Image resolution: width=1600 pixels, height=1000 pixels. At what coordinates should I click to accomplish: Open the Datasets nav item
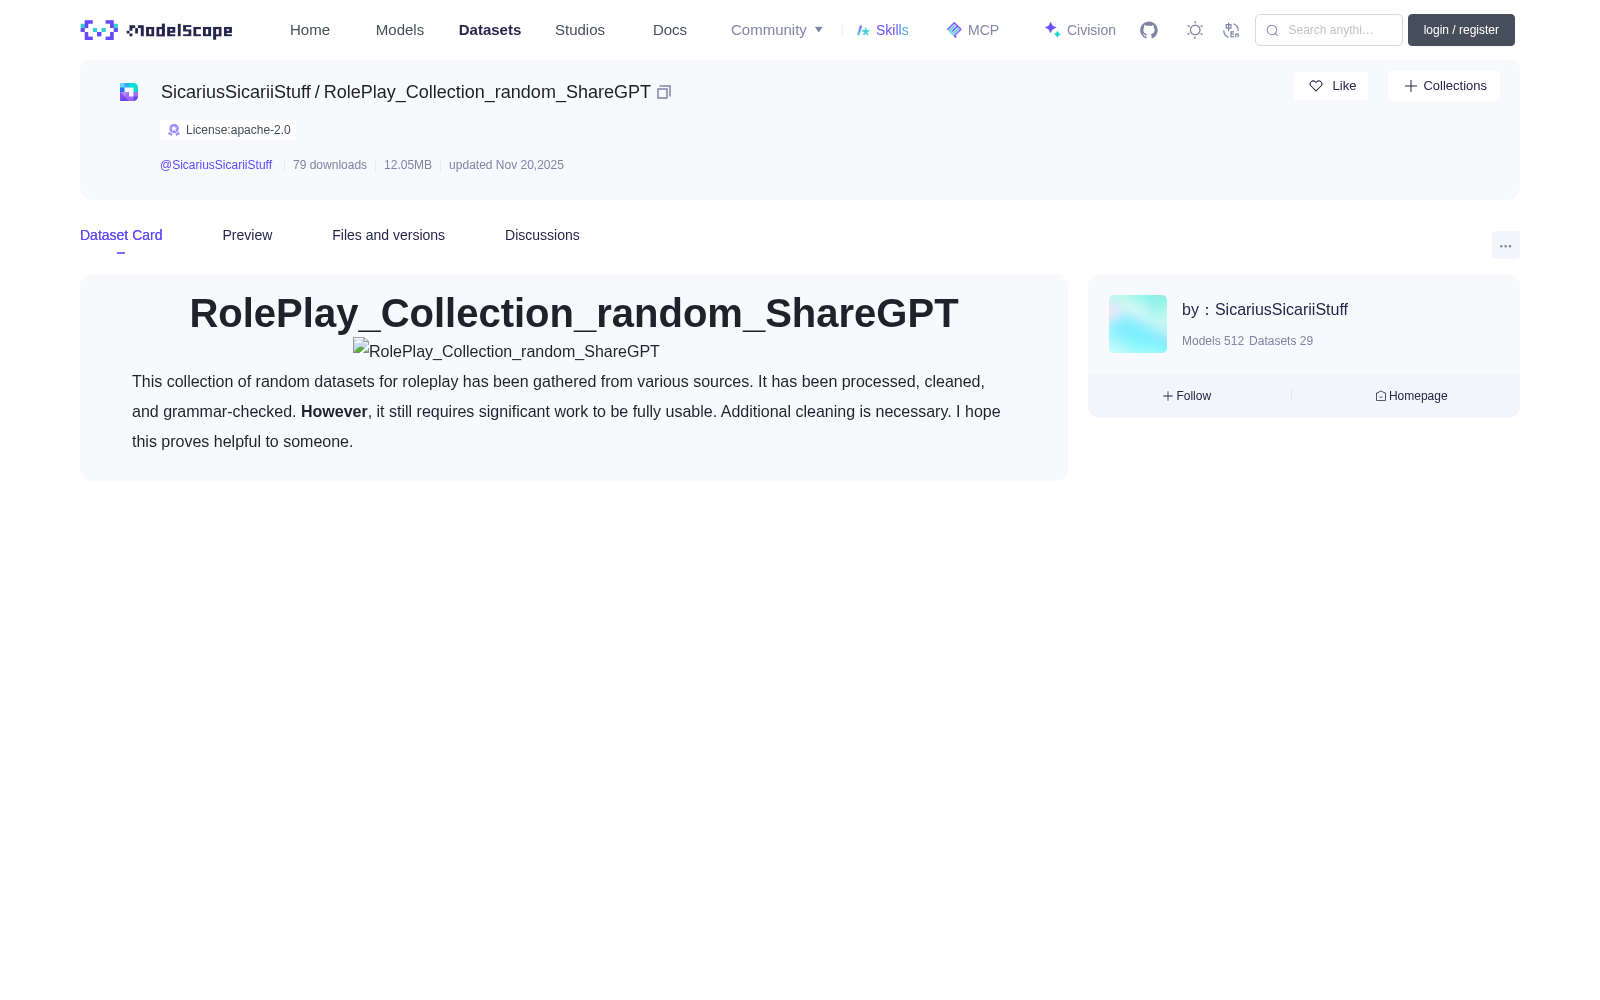pyautogui.click(x=490, y=30)
